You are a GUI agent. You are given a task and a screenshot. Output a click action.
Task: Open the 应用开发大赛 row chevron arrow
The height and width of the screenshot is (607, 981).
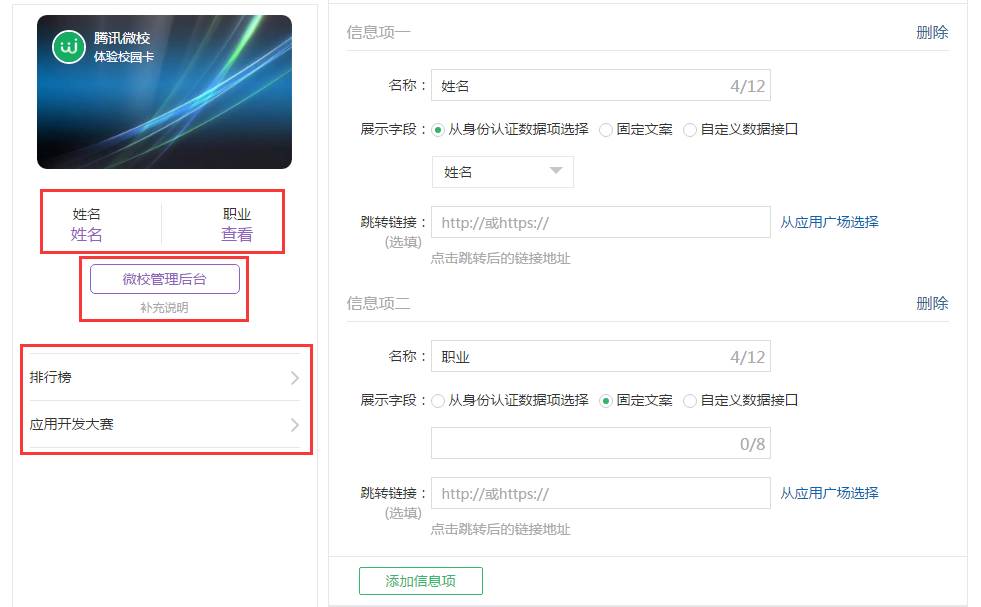coord(295,425)
